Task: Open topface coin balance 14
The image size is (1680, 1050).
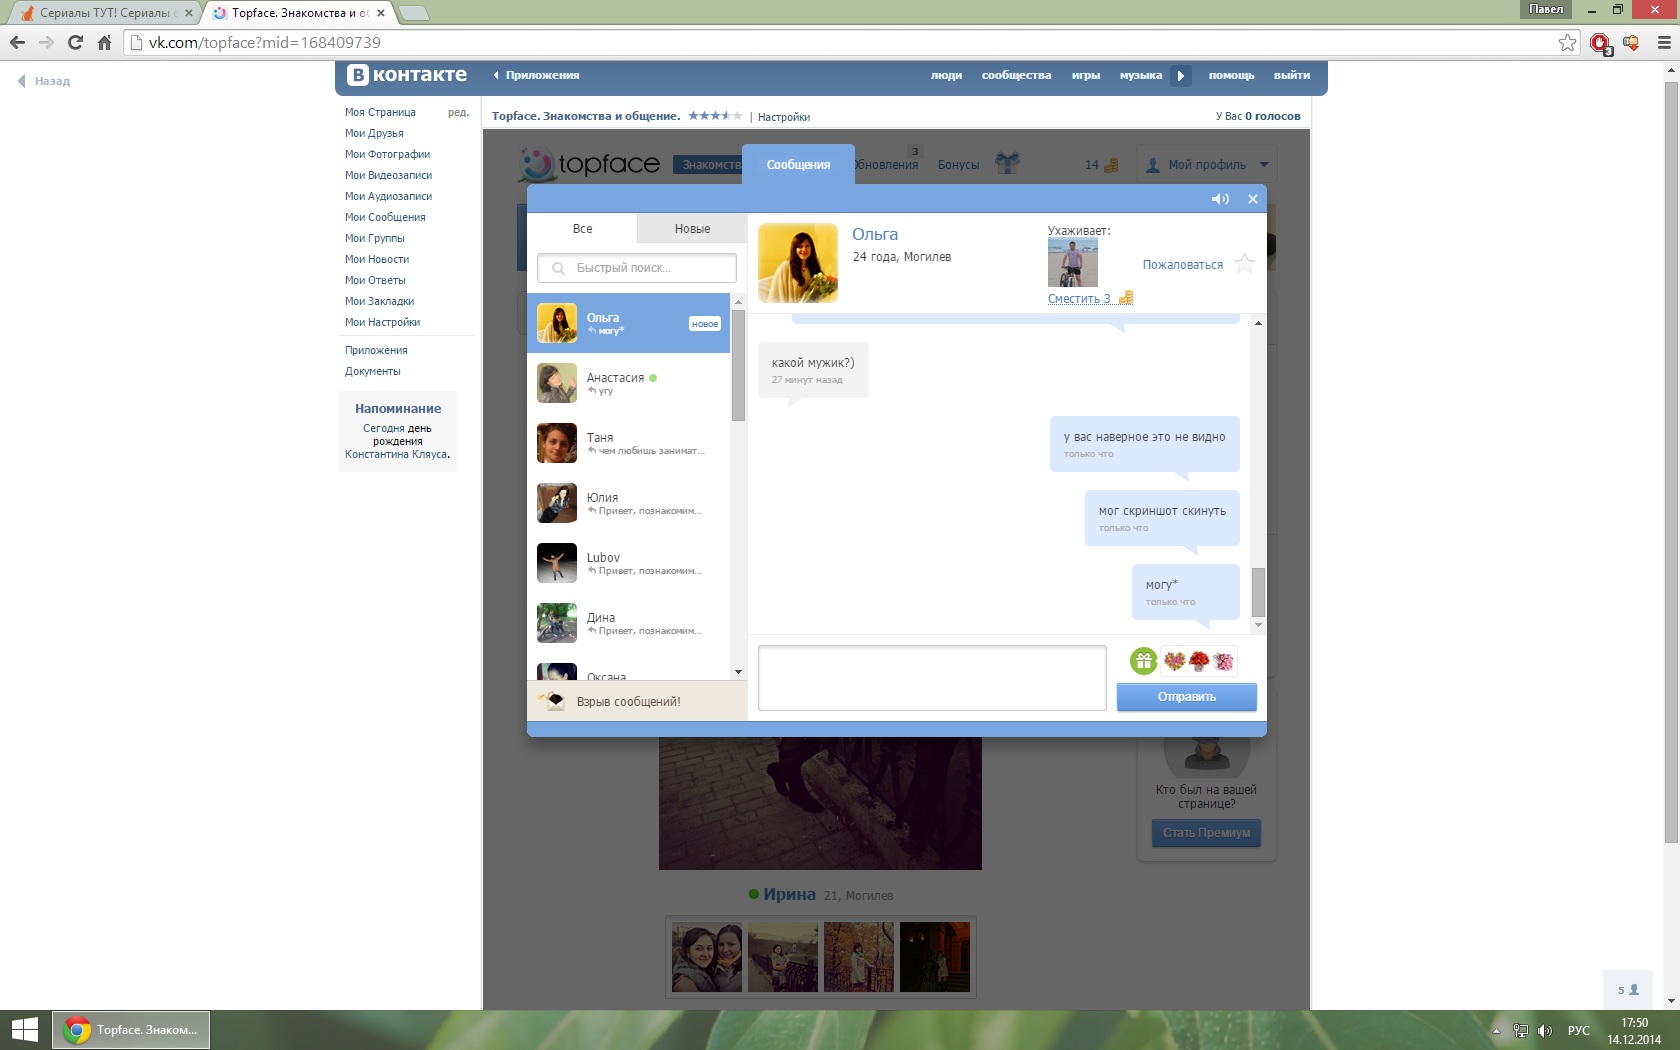Action: [x=1101, y=165]
